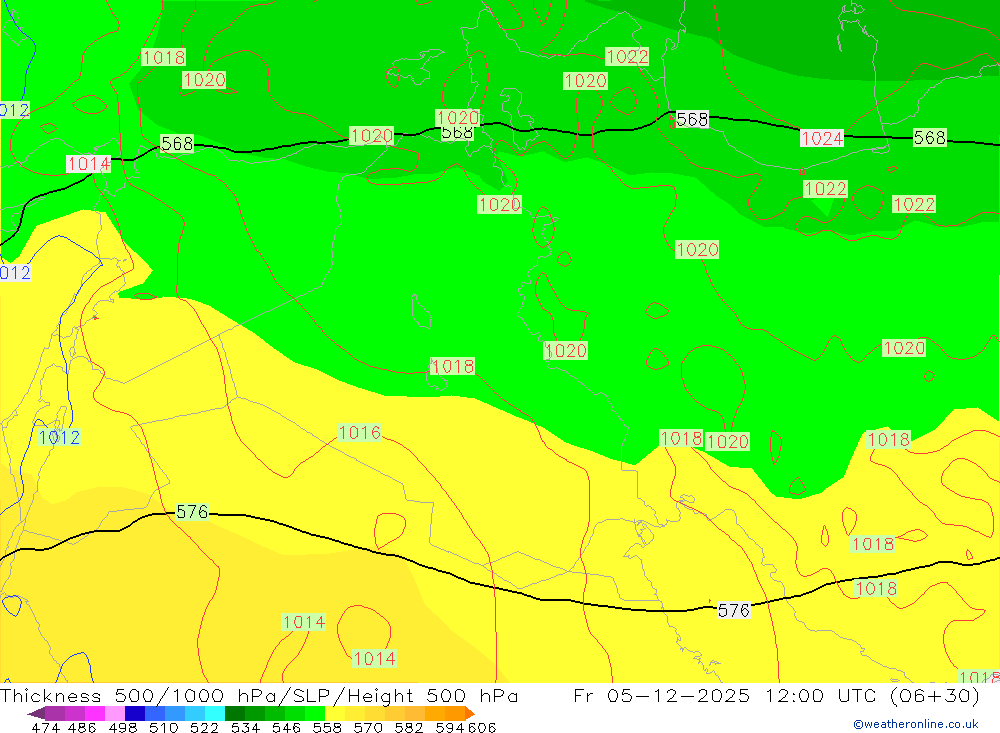Click the legend value 558

coord(327,727)
